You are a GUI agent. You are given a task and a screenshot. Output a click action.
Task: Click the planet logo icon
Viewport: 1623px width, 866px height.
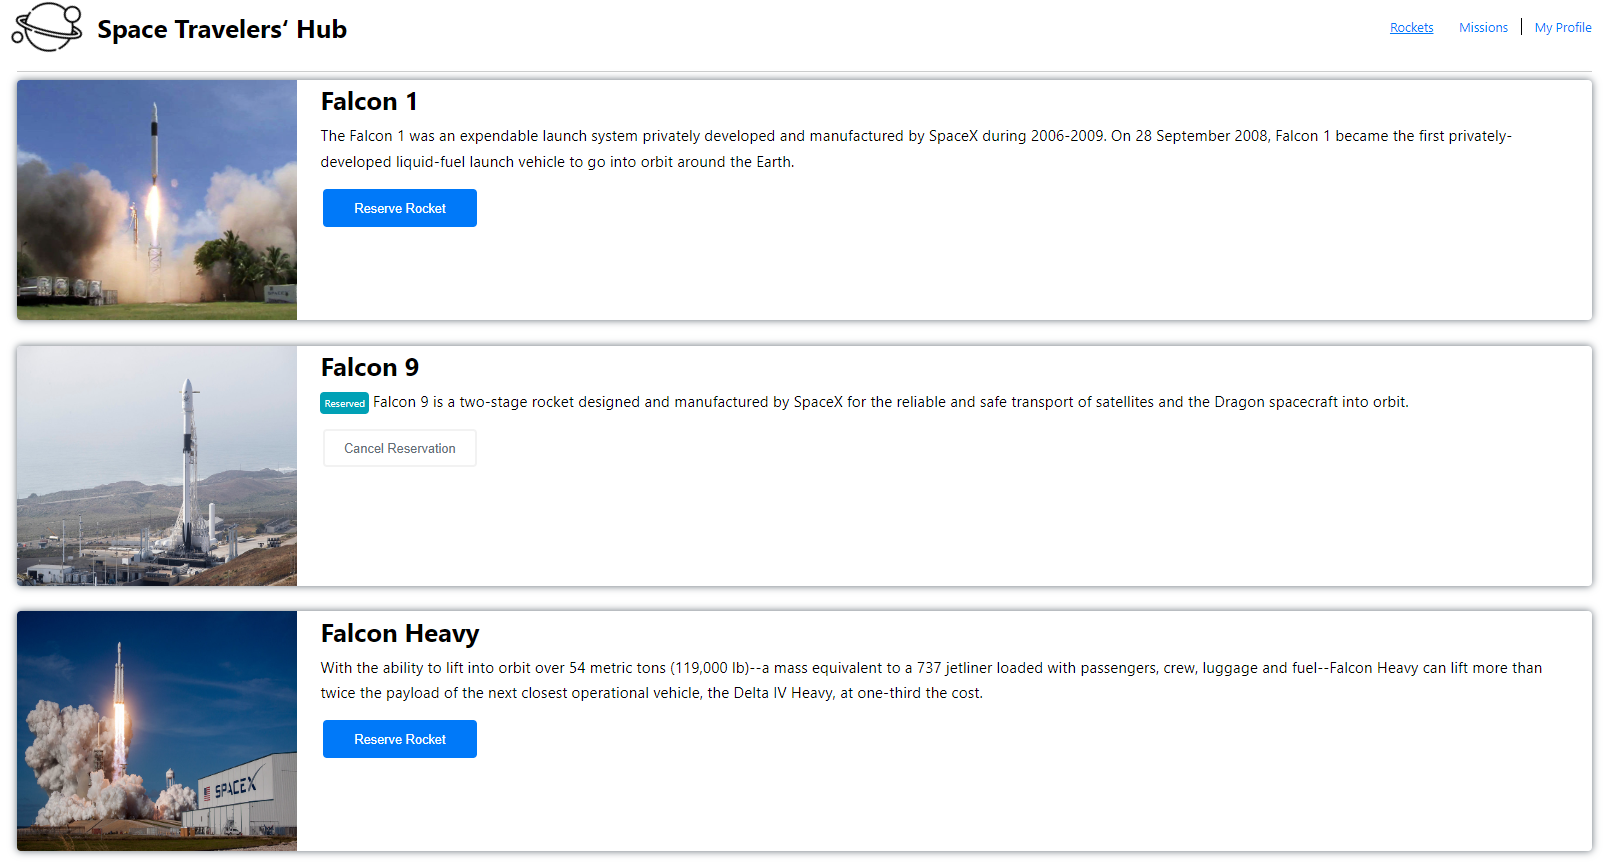(47, 27)
